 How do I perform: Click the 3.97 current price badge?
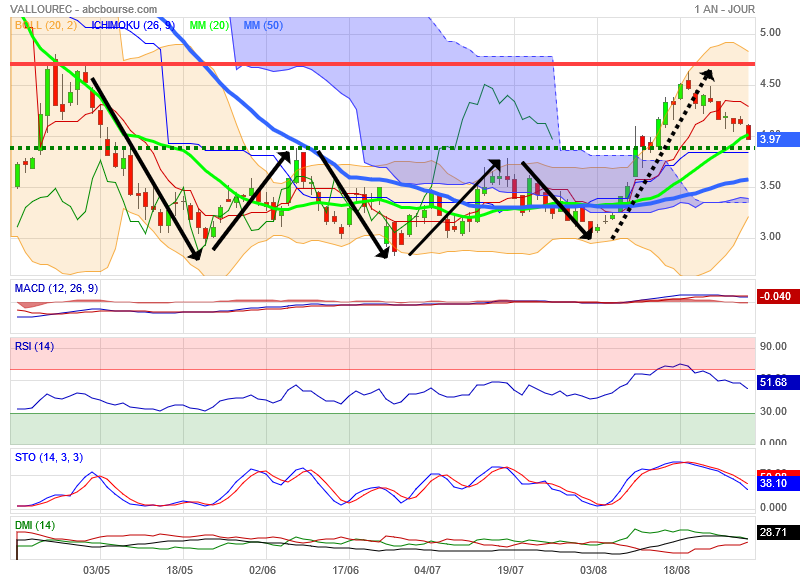(778, 139)
